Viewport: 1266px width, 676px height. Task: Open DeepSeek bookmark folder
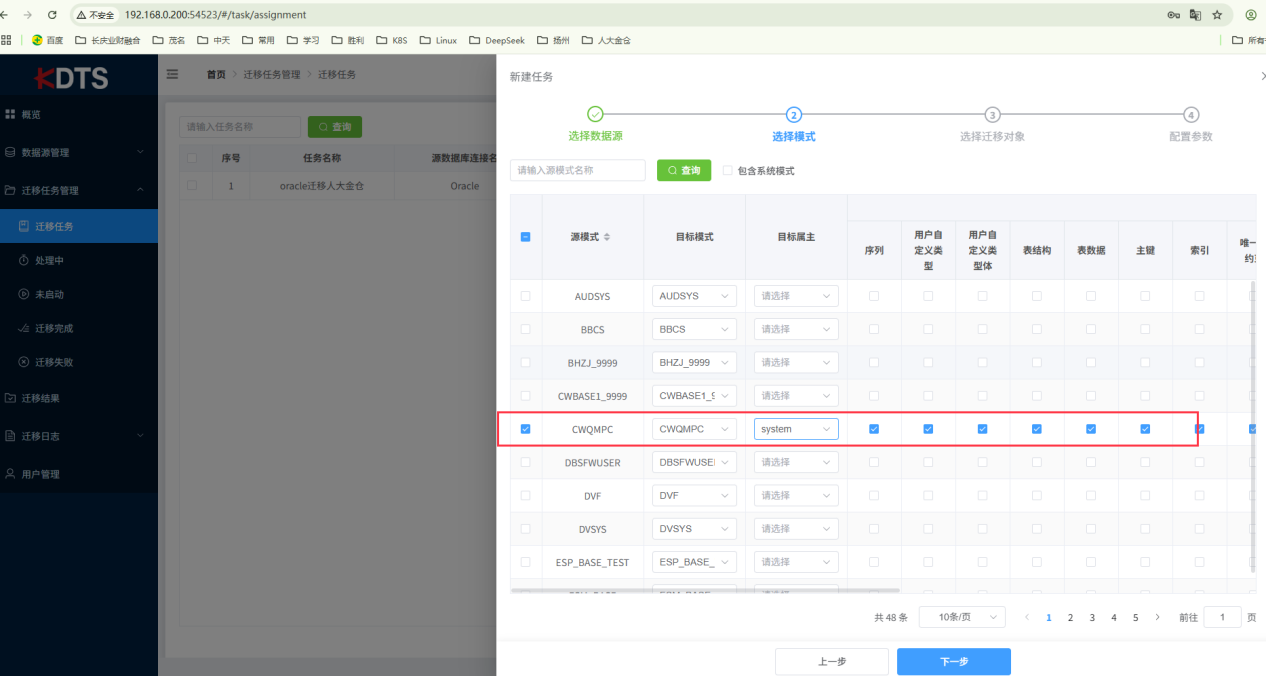[496, 41]
